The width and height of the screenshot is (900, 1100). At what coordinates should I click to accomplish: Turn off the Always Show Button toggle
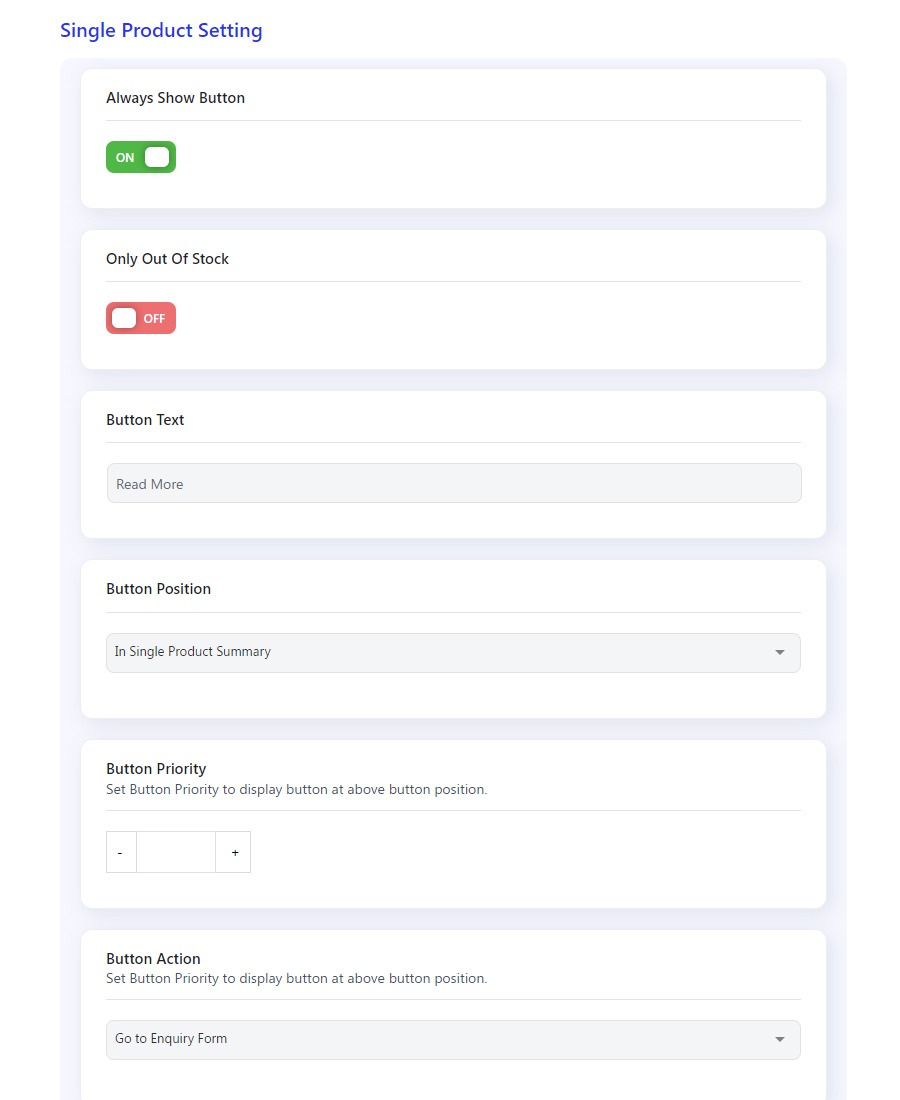coord(140,157)
